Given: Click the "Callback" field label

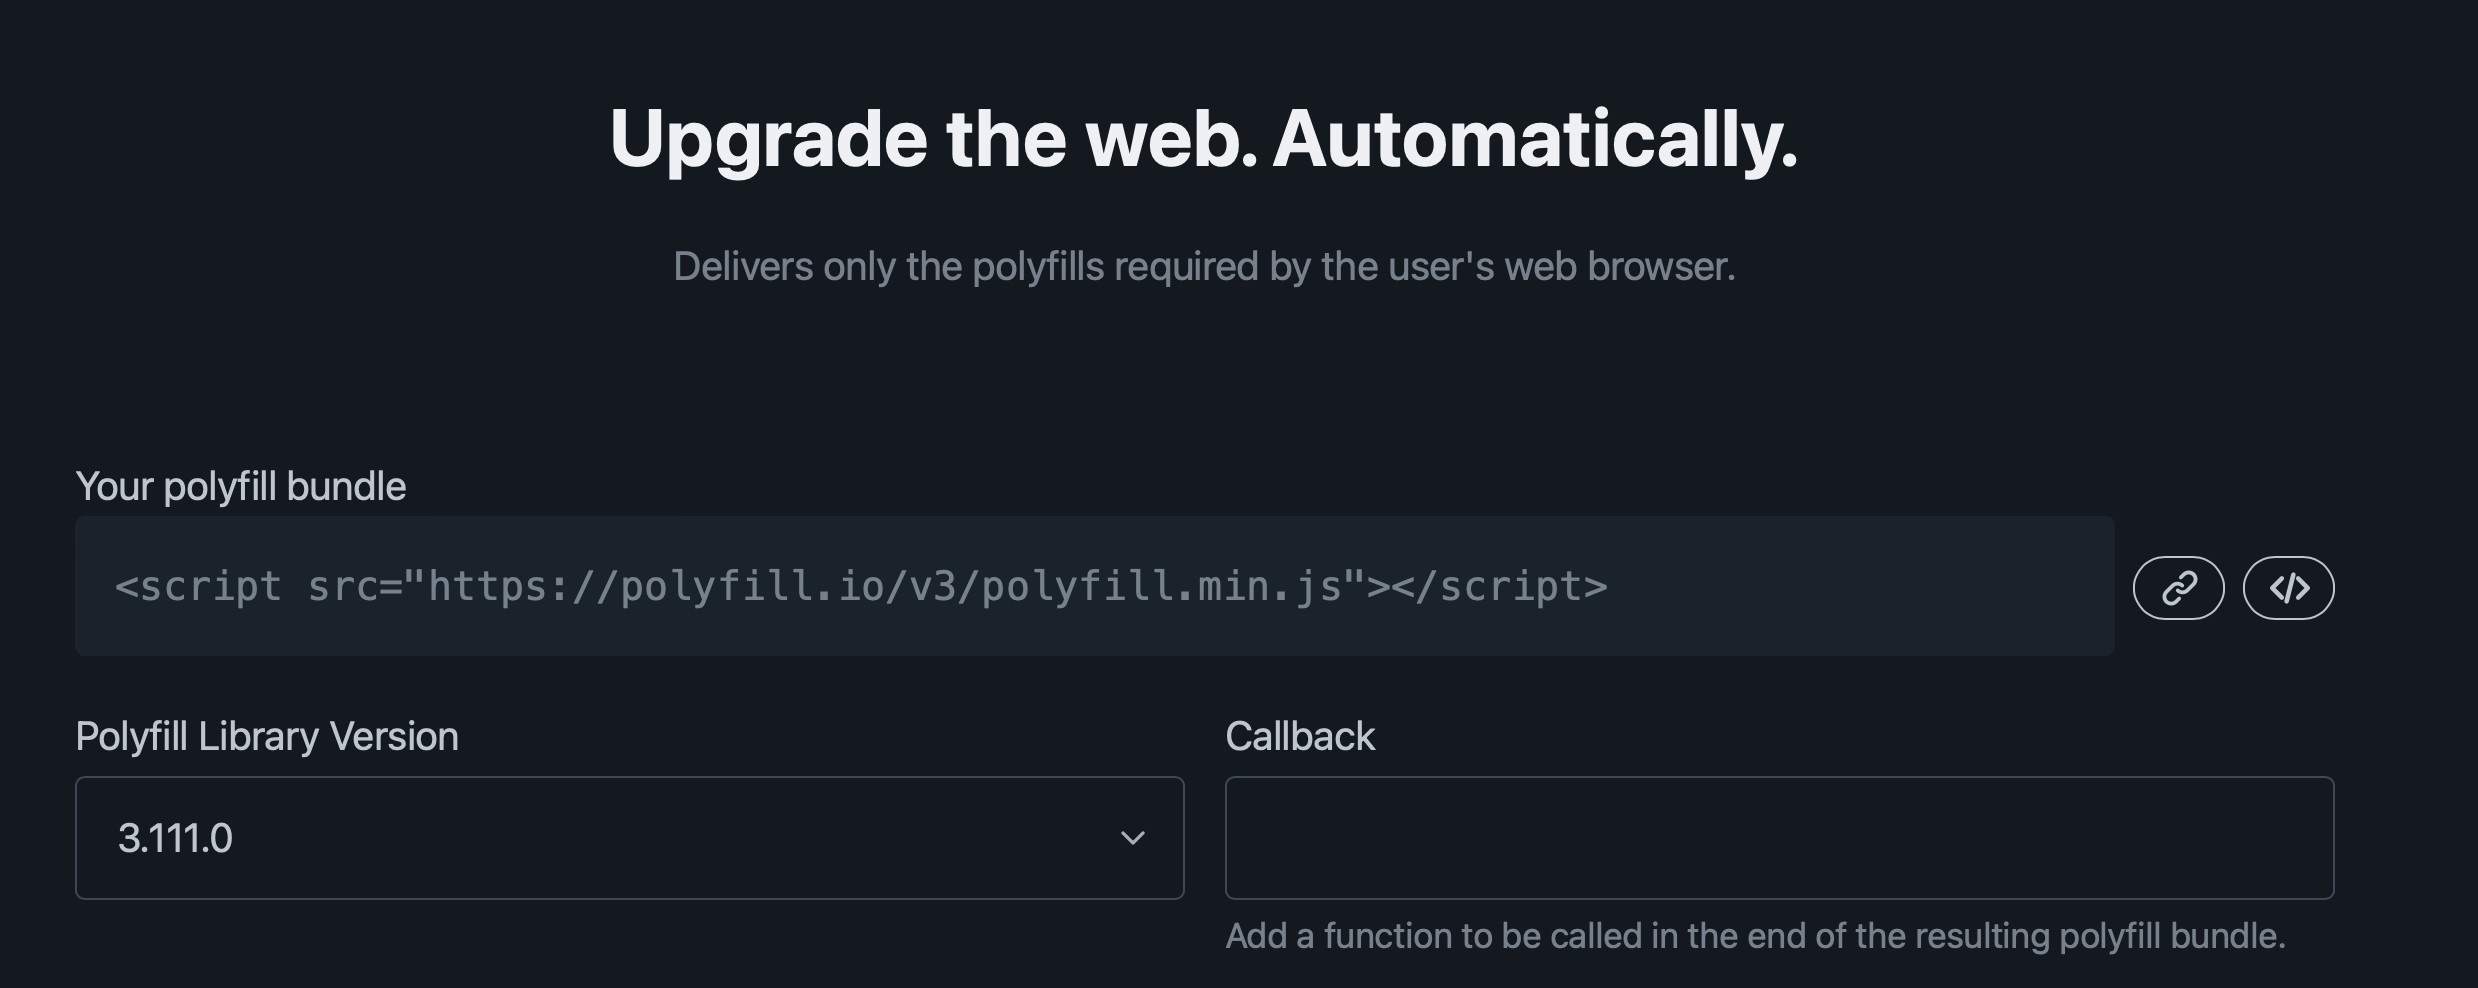Looking at the screenshot, I should pyautogui.click(x=1300, y=737).
